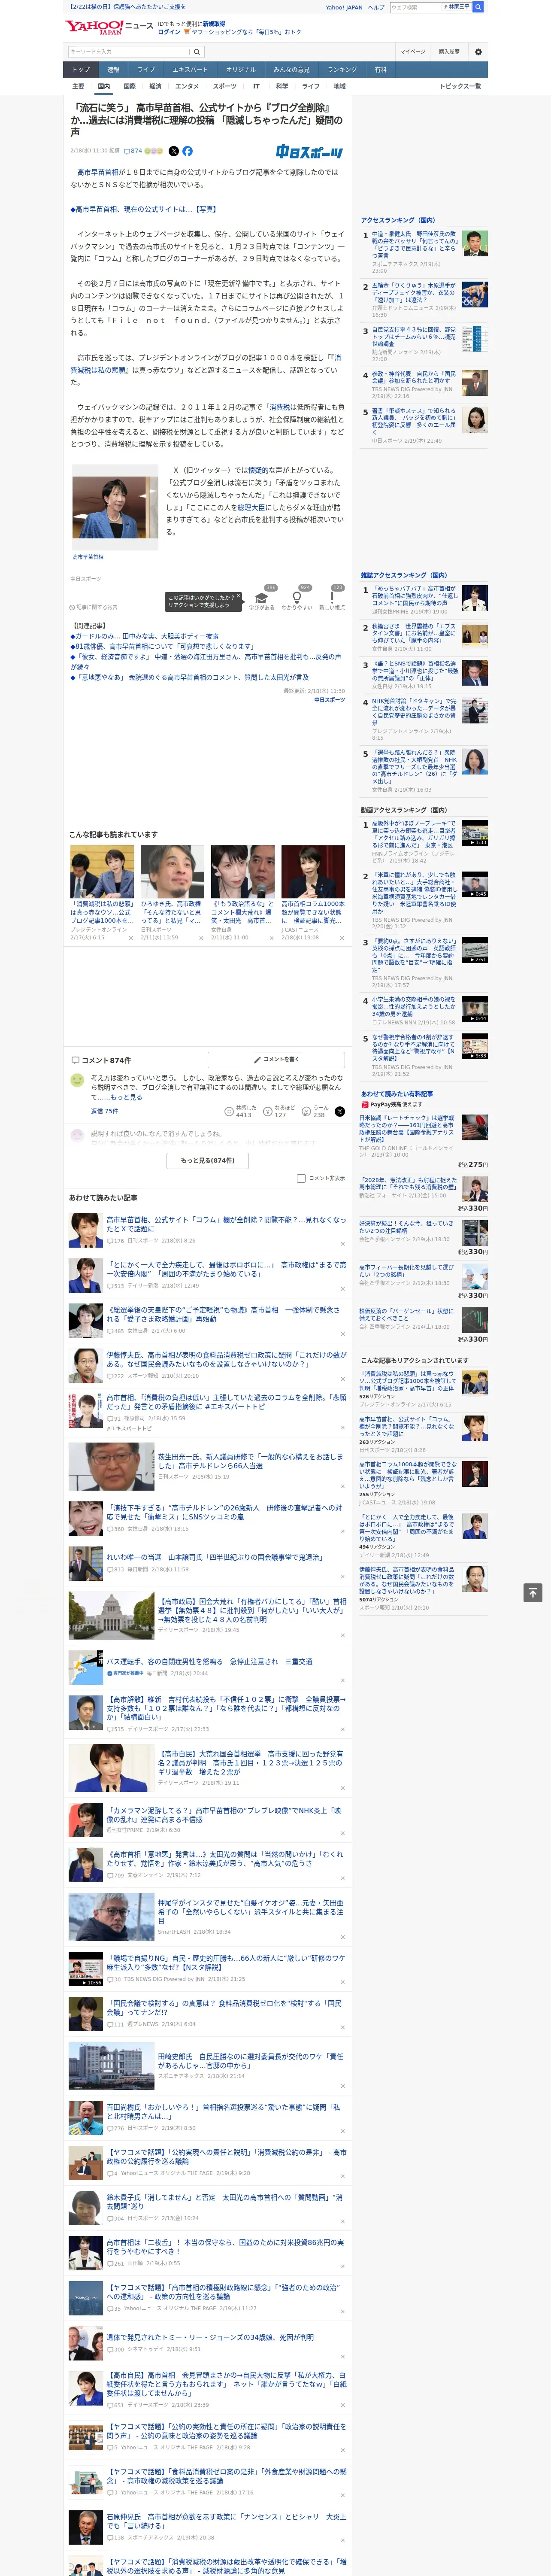Open related link about ガードルのみ 田中みな実
The image size is (551, 2576).
click(x=144, y=636)
